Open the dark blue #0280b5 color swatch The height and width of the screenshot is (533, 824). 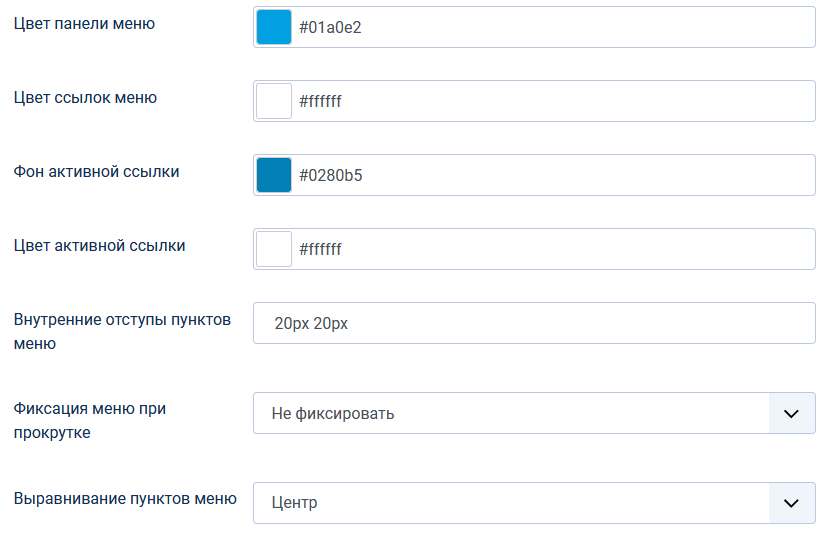pos(274,175)
